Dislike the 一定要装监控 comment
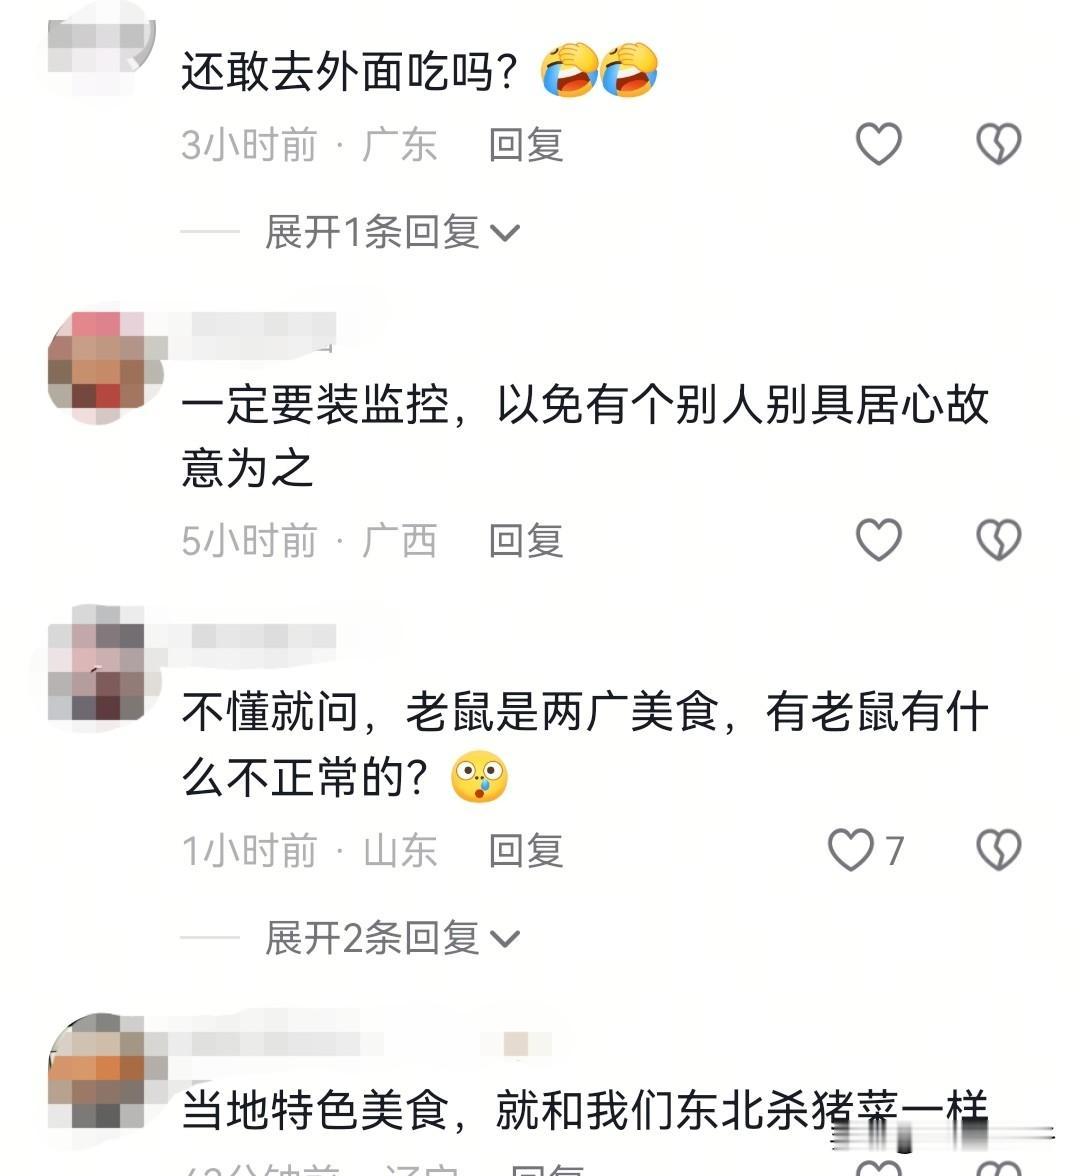Image resolution: width=1080 pixels, height=1176 pixels. coord(998,539)
